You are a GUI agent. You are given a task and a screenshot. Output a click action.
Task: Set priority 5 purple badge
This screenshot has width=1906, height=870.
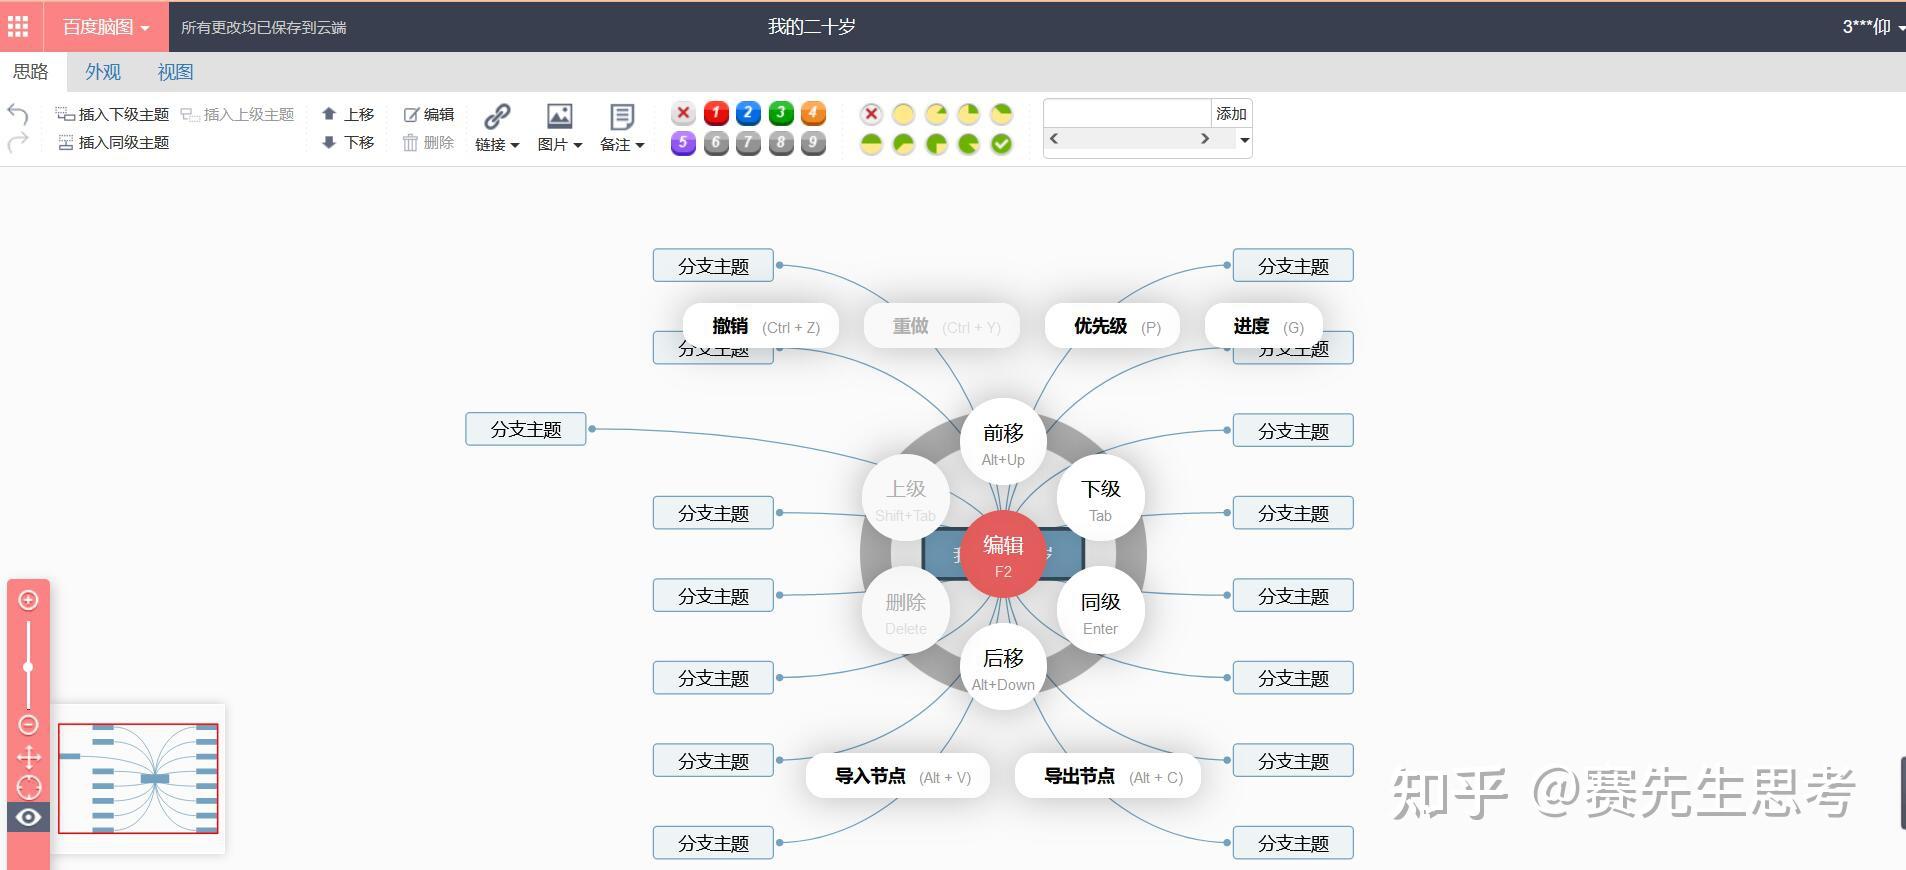[683, 143]
